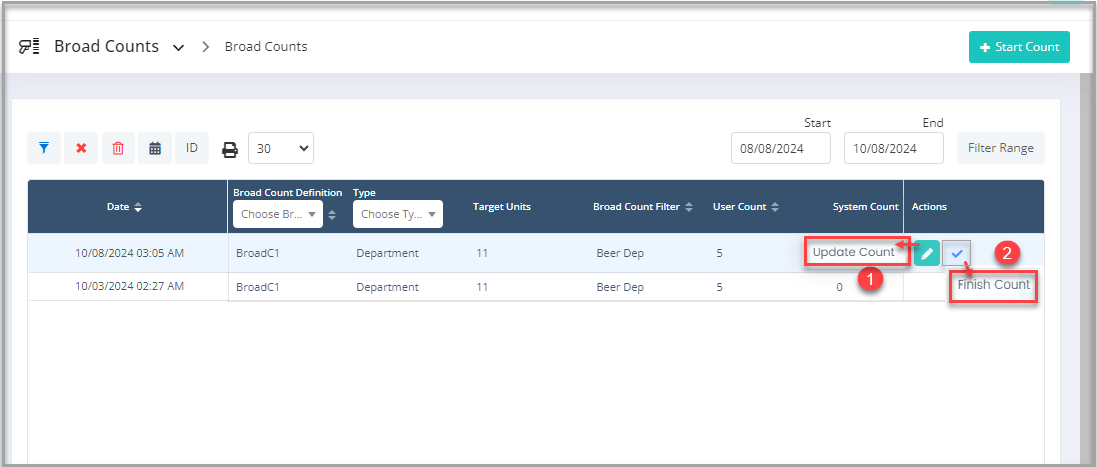Open the page size dropdown showing 30
Image resolution: width=1097 pixels, height=467 pixels.
click(x=281, y=148)
